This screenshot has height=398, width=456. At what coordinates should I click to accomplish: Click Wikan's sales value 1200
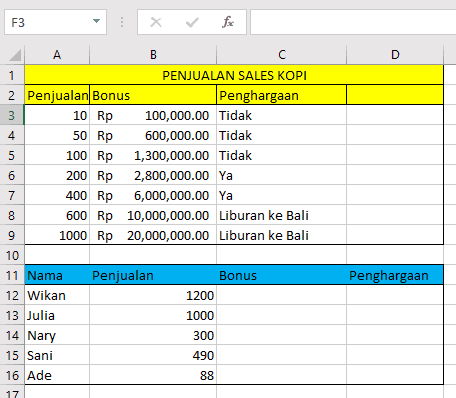[153, 295]
